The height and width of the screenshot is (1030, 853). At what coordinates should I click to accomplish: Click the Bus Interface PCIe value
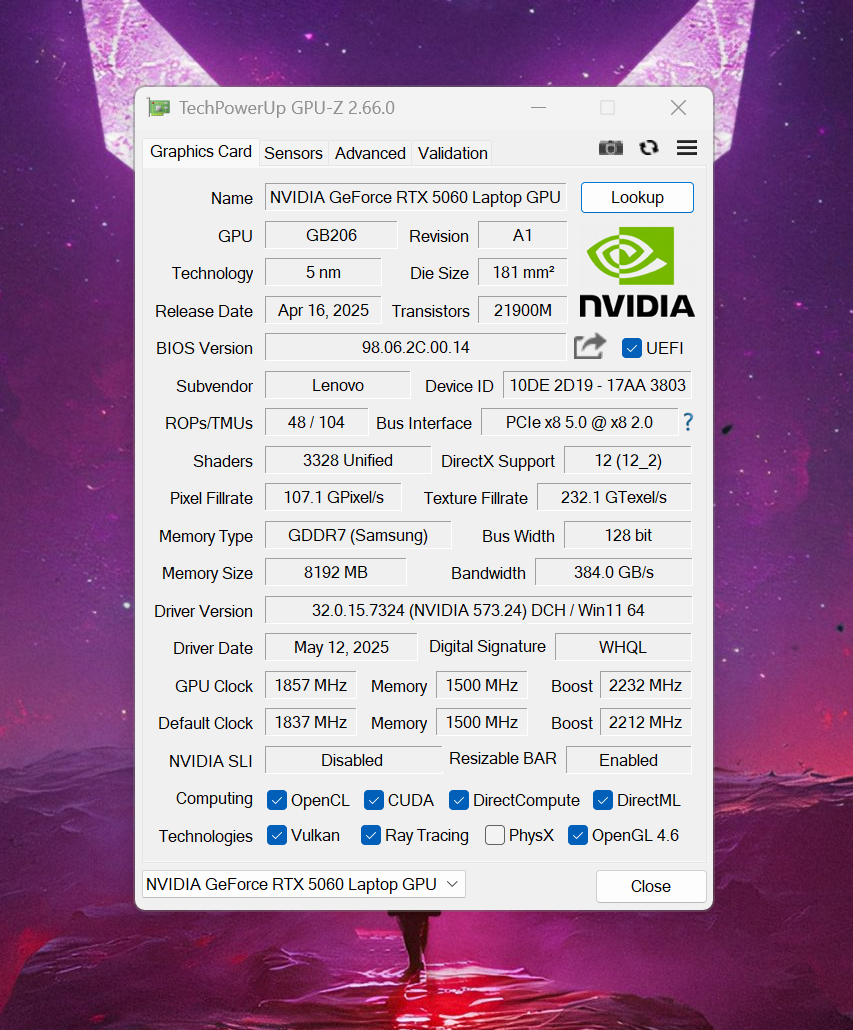[x=579, y=422]
